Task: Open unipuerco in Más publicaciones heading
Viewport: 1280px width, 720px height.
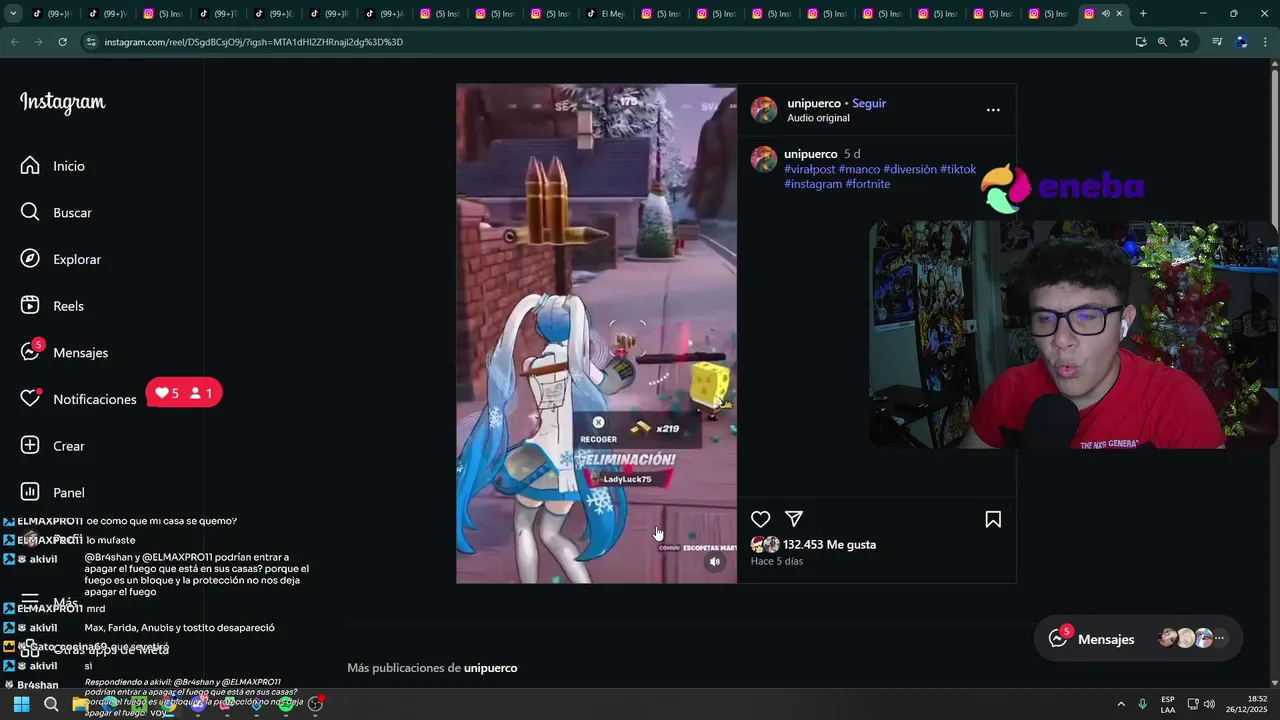Action: pos(490,668)
